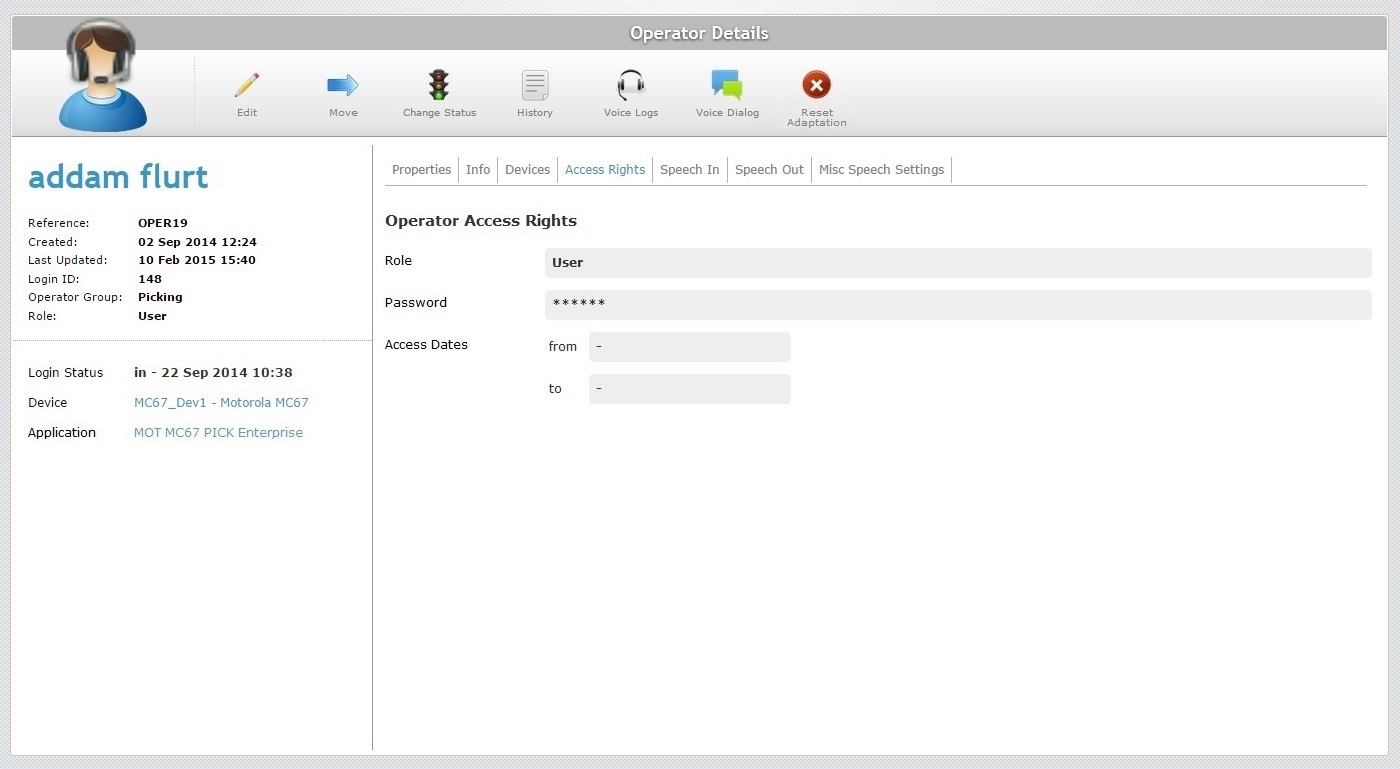Click the Operator Group value Picking
The height and width of the screenshot is (769, 1400).
pos(160,297)
